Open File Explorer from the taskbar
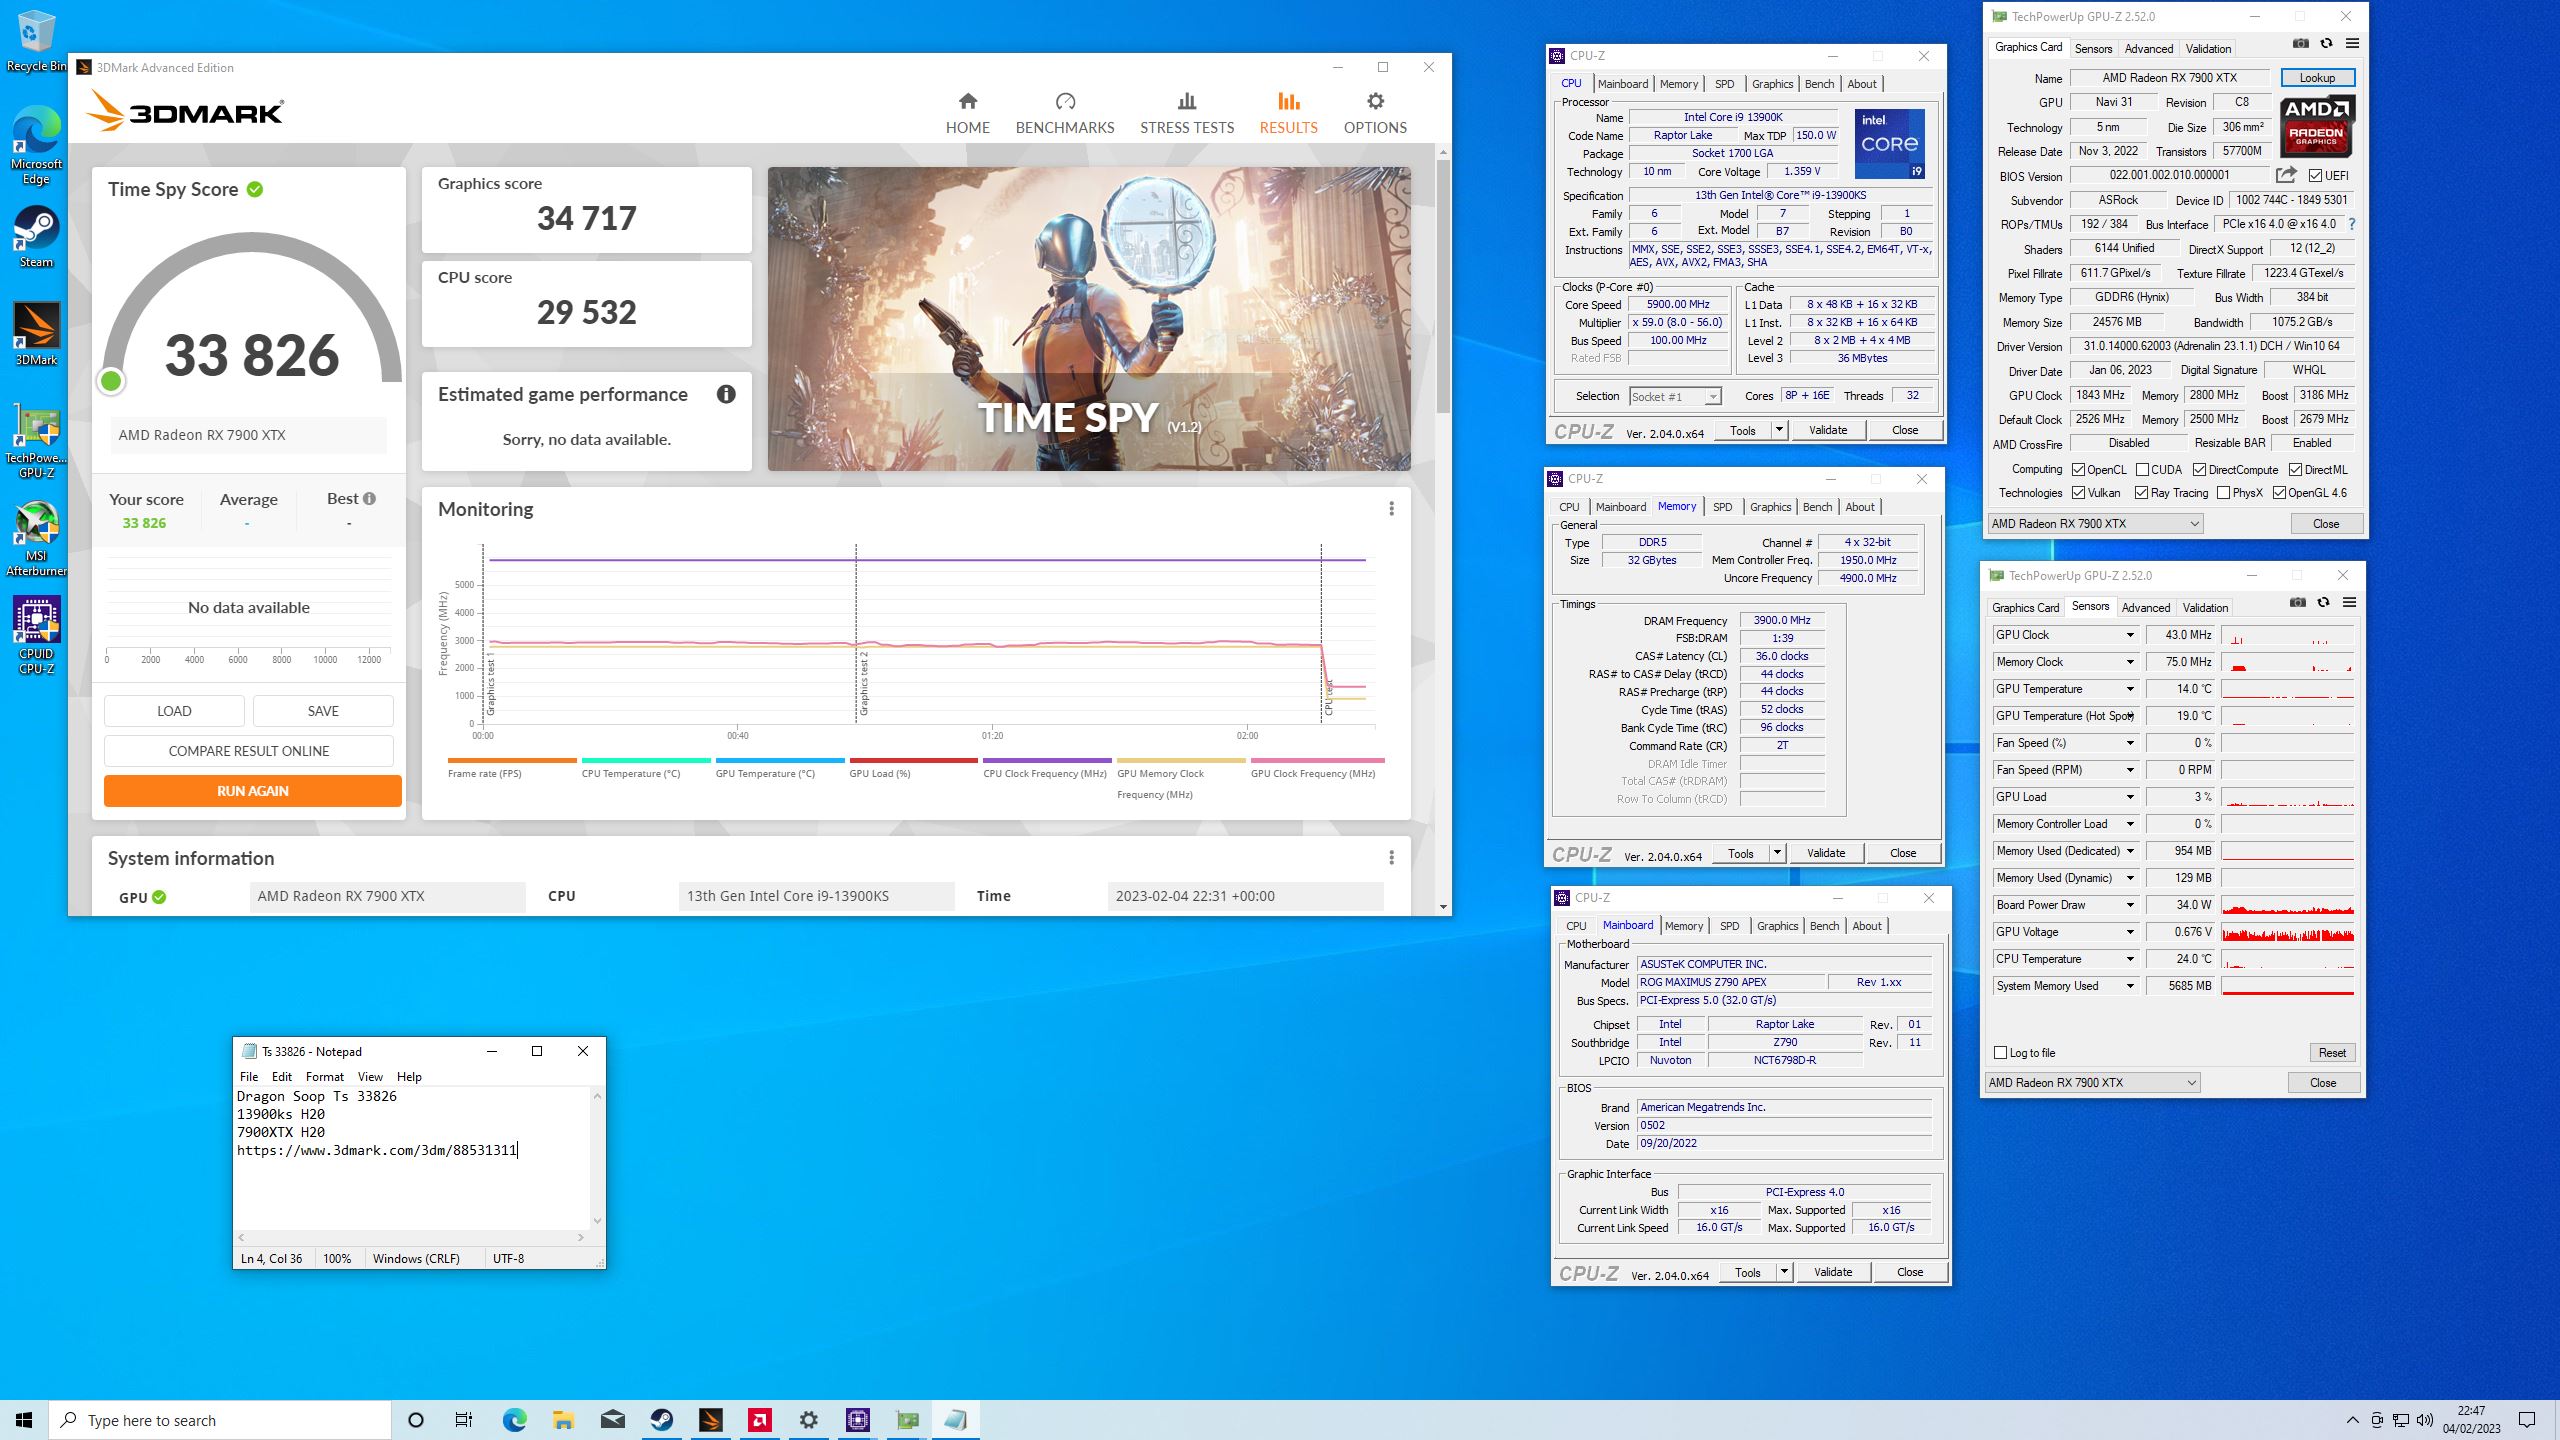 point(563,1420)
